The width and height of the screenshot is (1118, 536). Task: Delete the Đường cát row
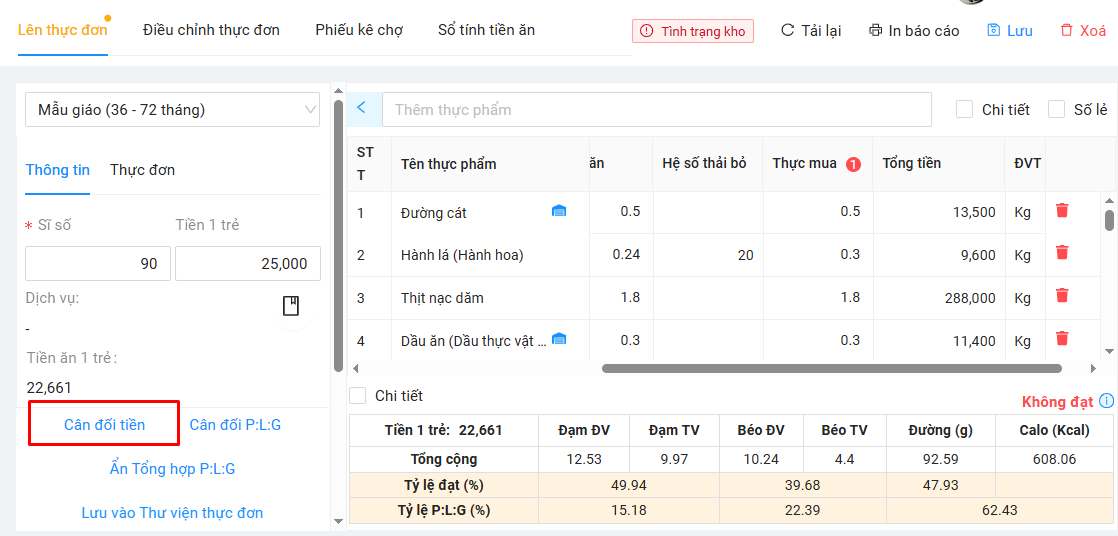tap(1062, 211)
